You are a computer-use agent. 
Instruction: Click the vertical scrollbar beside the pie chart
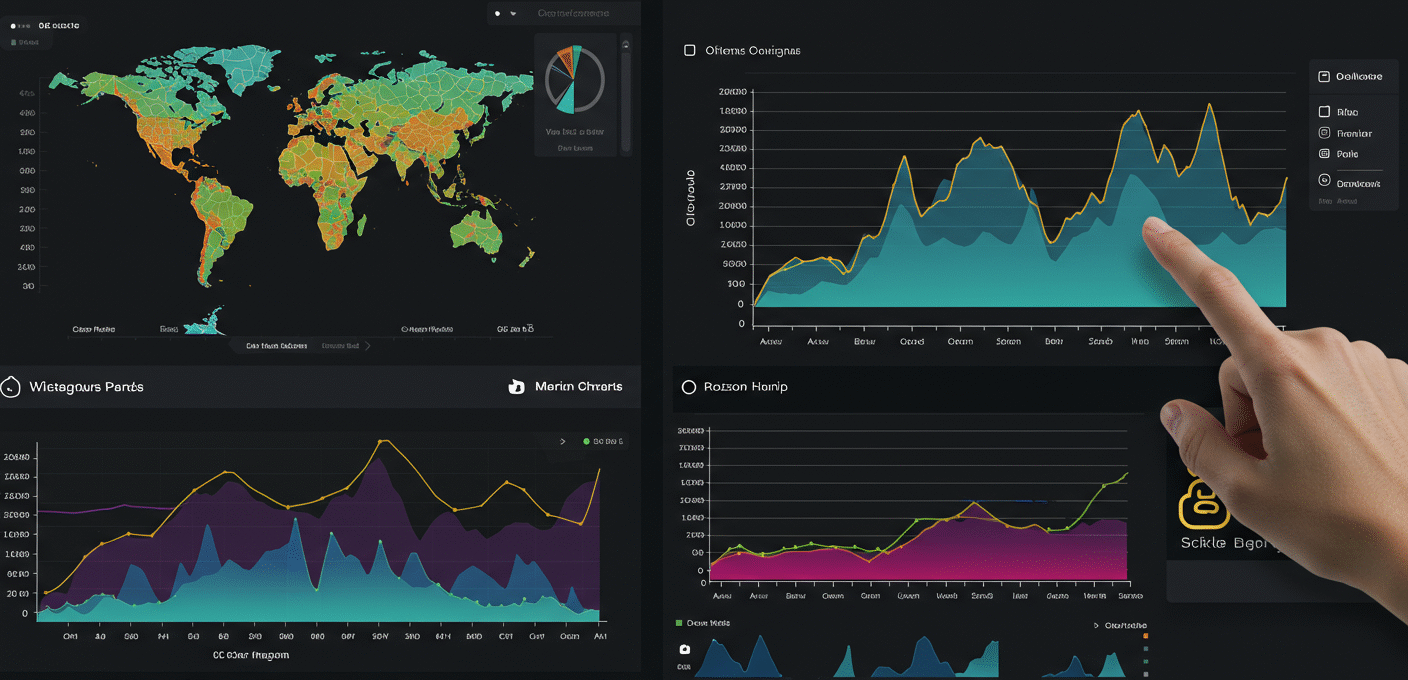pyautogui.click(x=626, y=95)
